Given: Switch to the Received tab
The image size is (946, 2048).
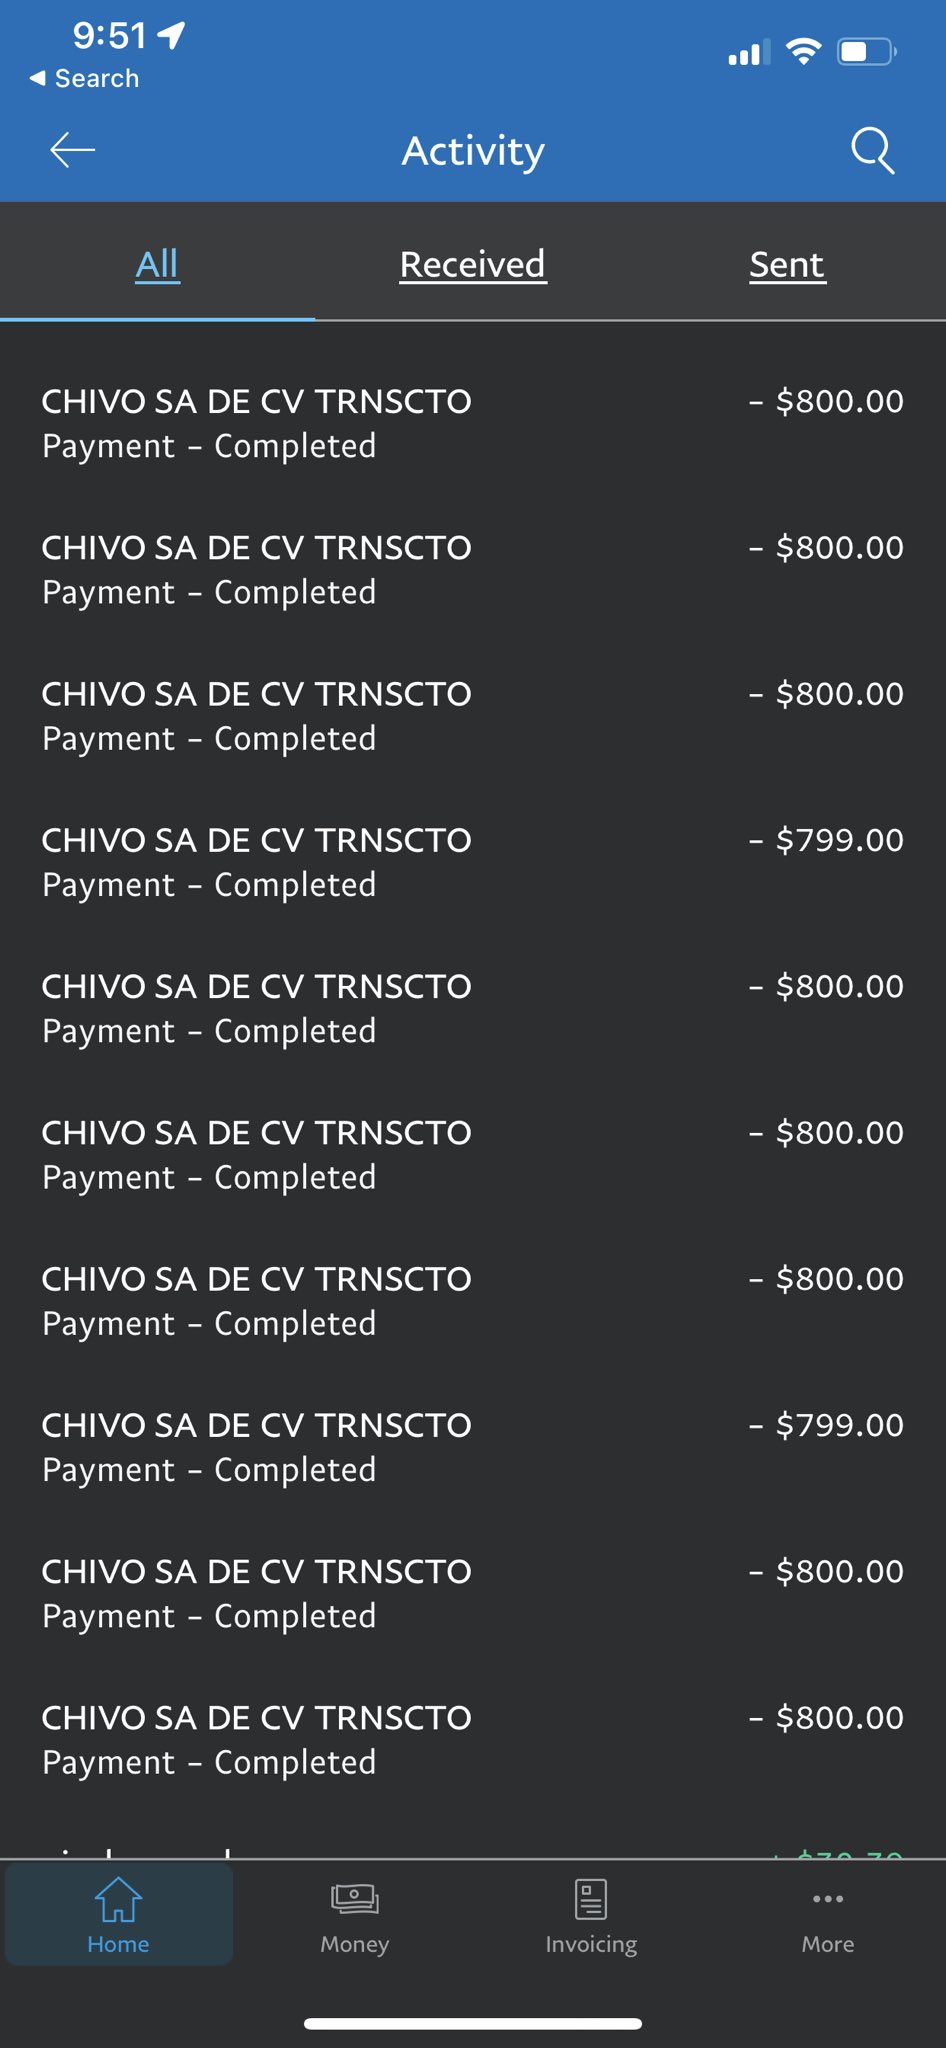Looking at the screenshot, I should [x=473, y=264].
